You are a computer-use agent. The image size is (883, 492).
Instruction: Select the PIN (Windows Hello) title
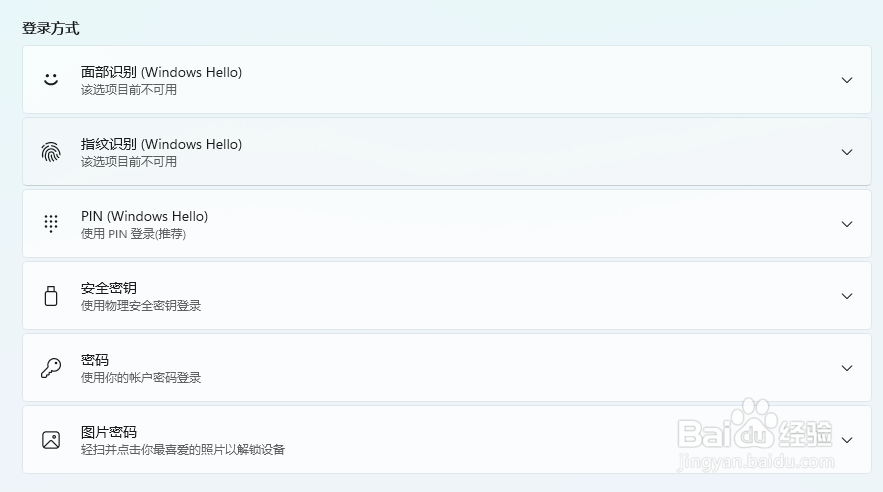144,216
